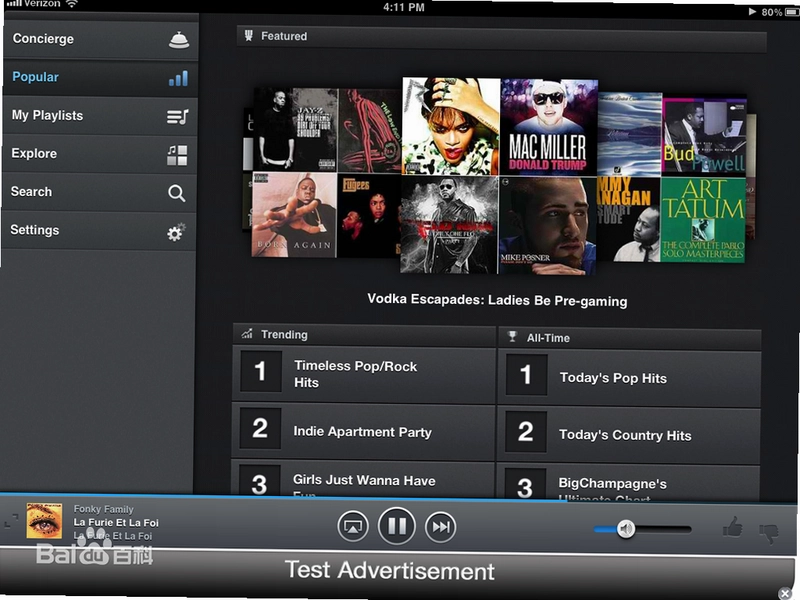Screen dimensions: 800x600
Task: Click the Popular bar-chart icon
Action: 178,78
